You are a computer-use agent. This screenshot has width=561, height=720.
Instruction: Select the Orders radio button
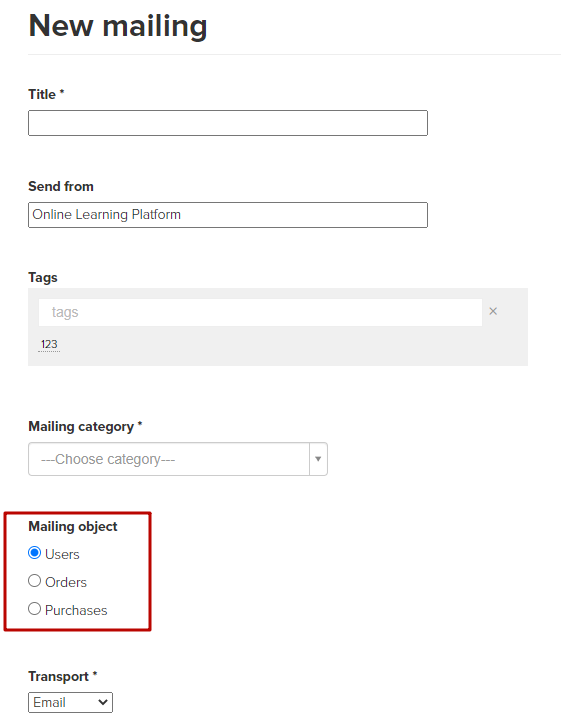34,581
